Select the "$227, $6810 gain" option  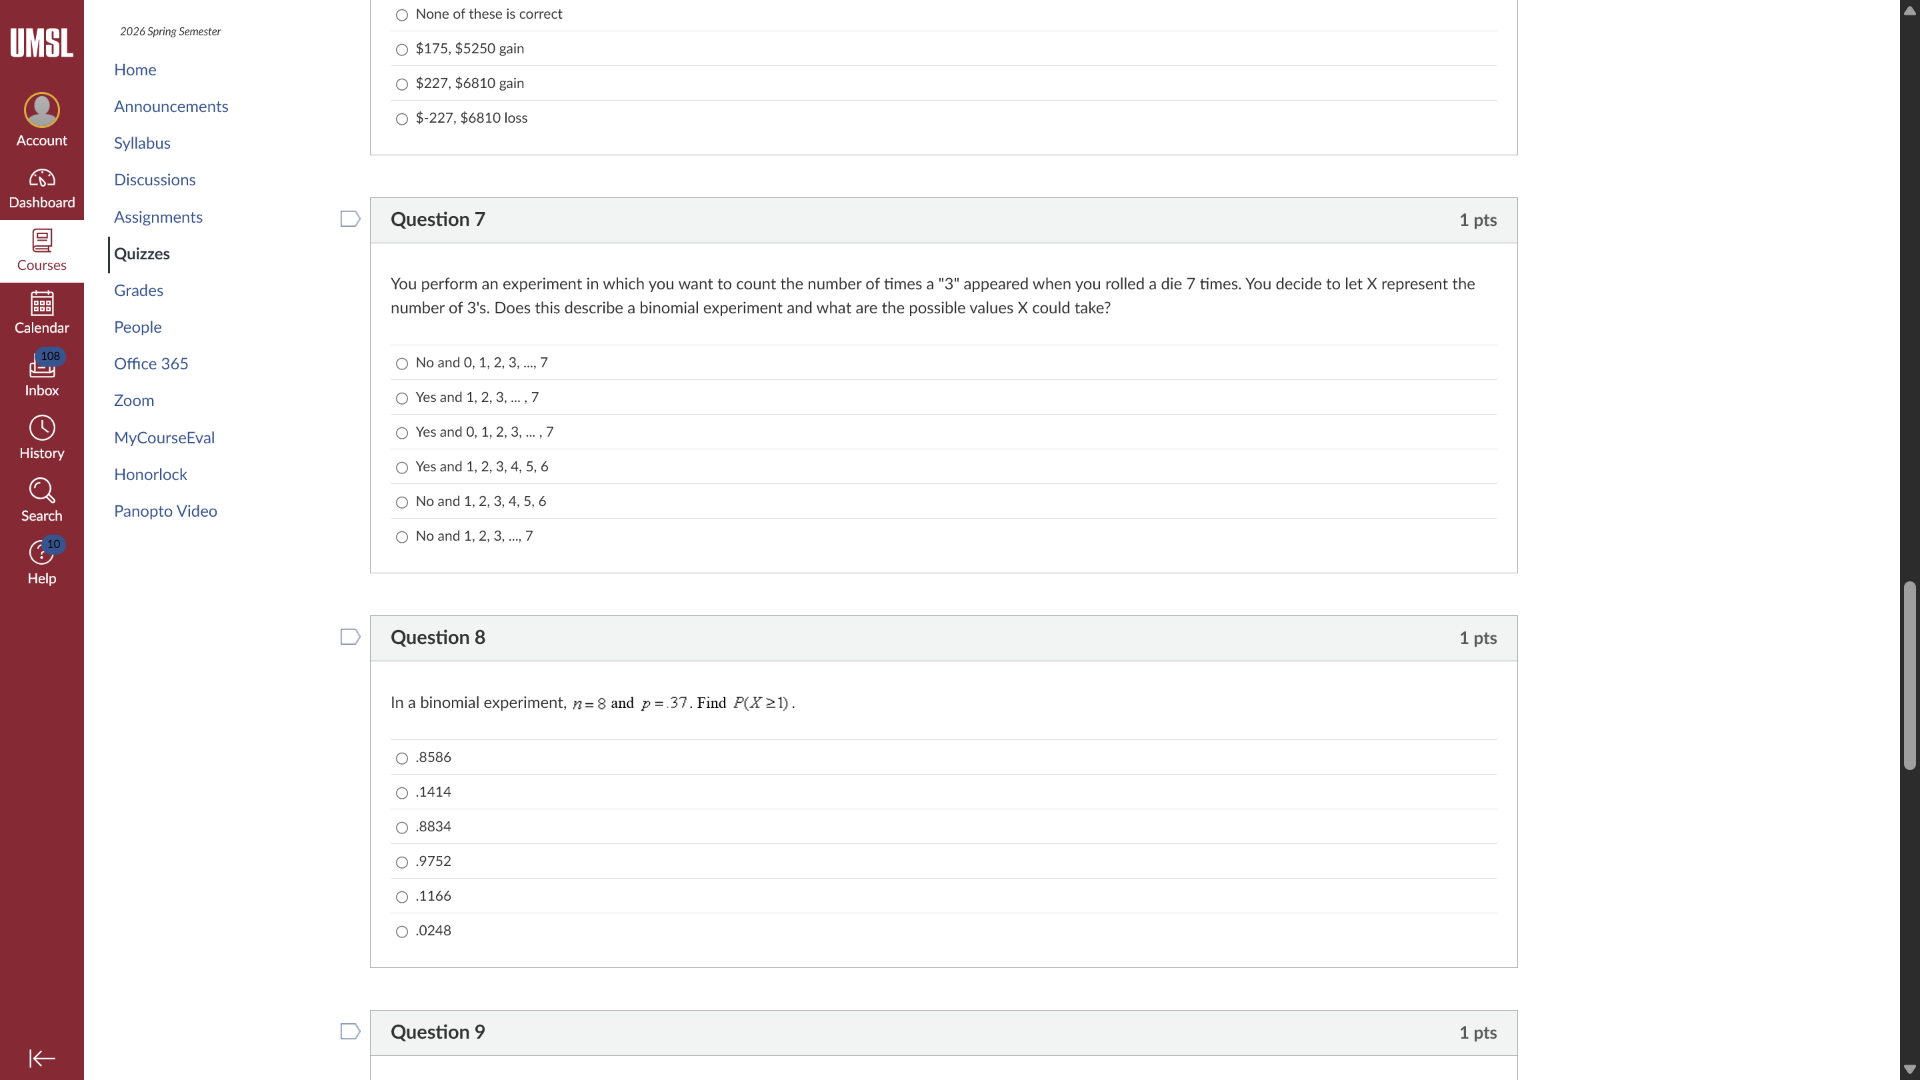402,84
